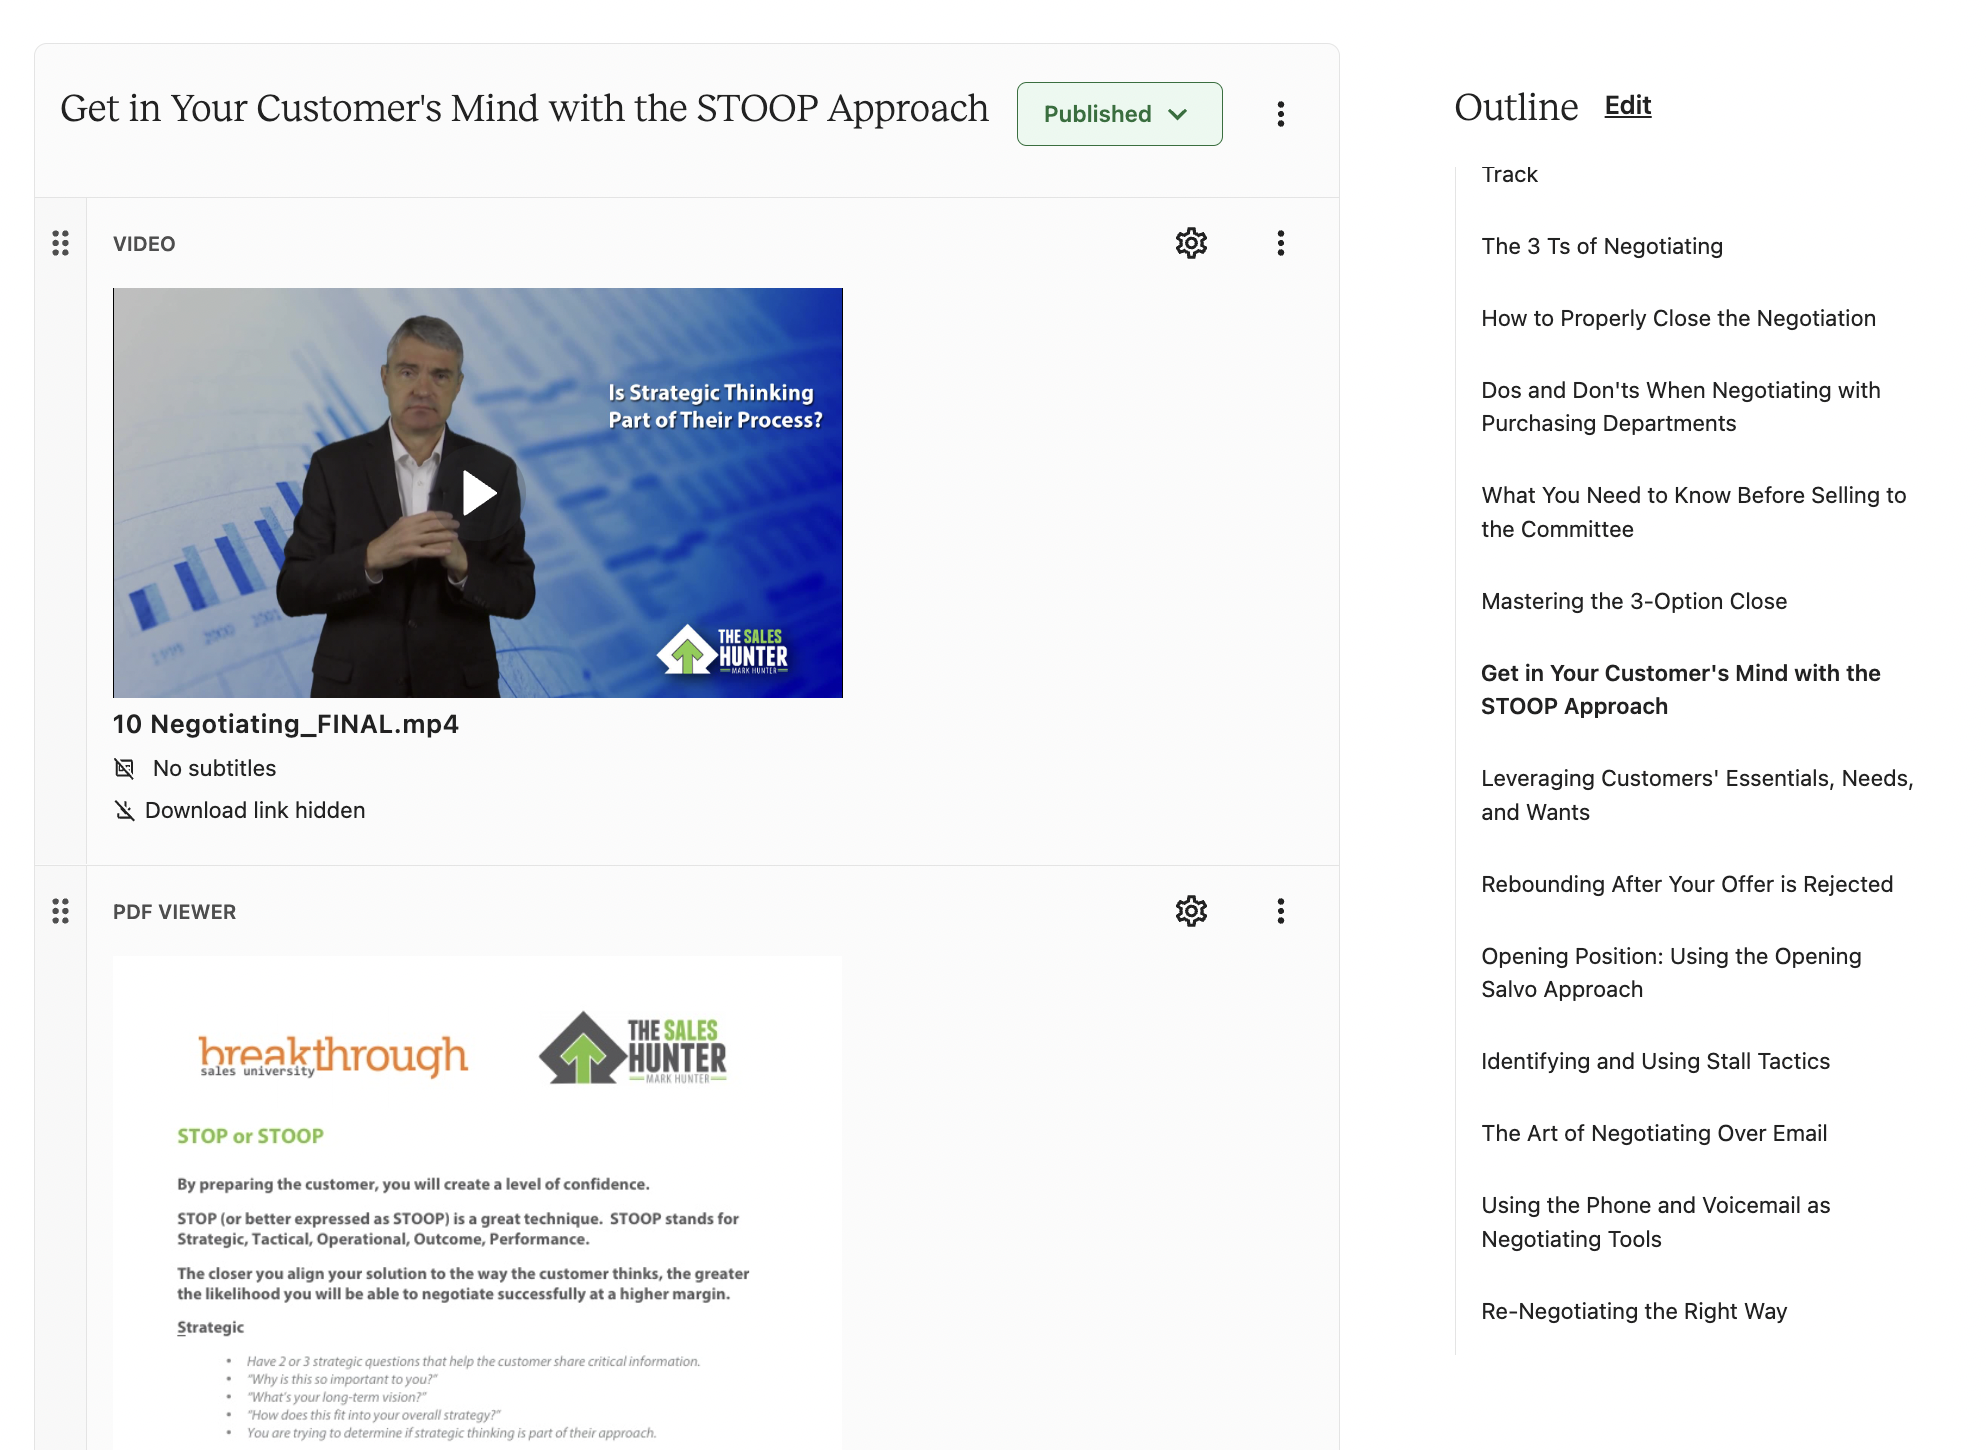The image size is (1986, 1450).
Task: Click the No subtitles icon
Action: tap(124, 768)
